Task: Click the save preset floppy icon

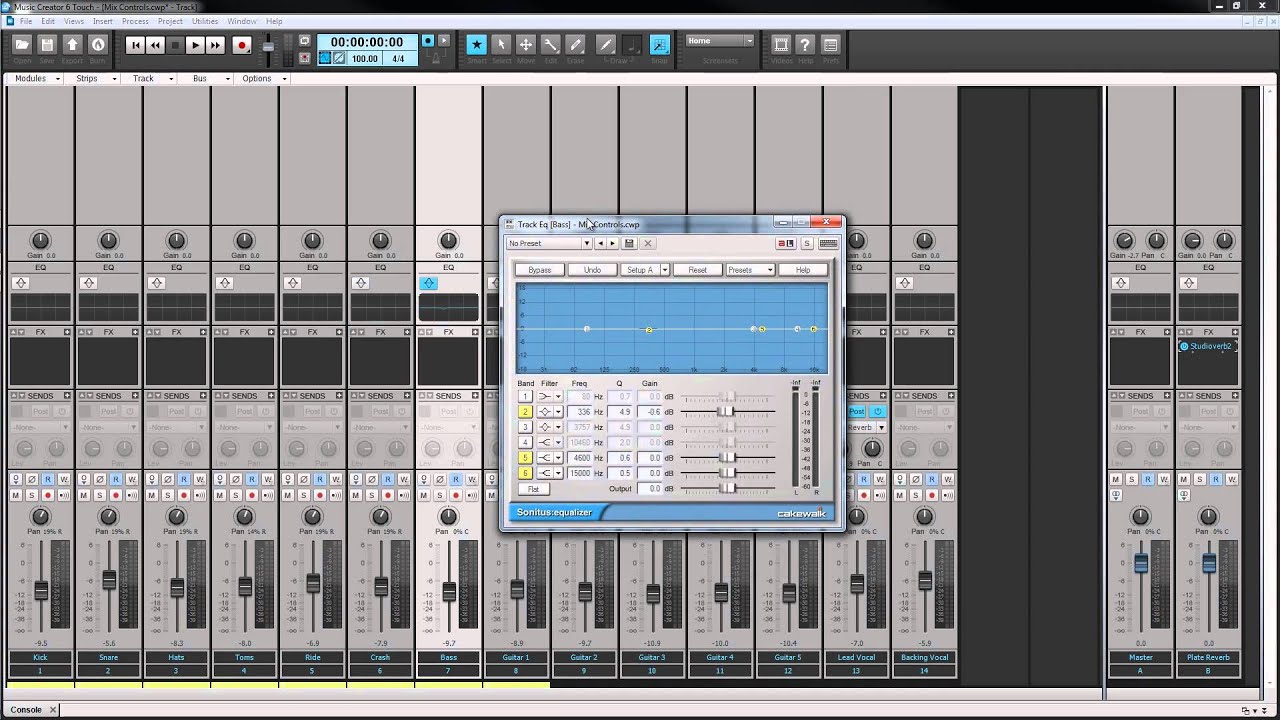Action: [629, 243]
